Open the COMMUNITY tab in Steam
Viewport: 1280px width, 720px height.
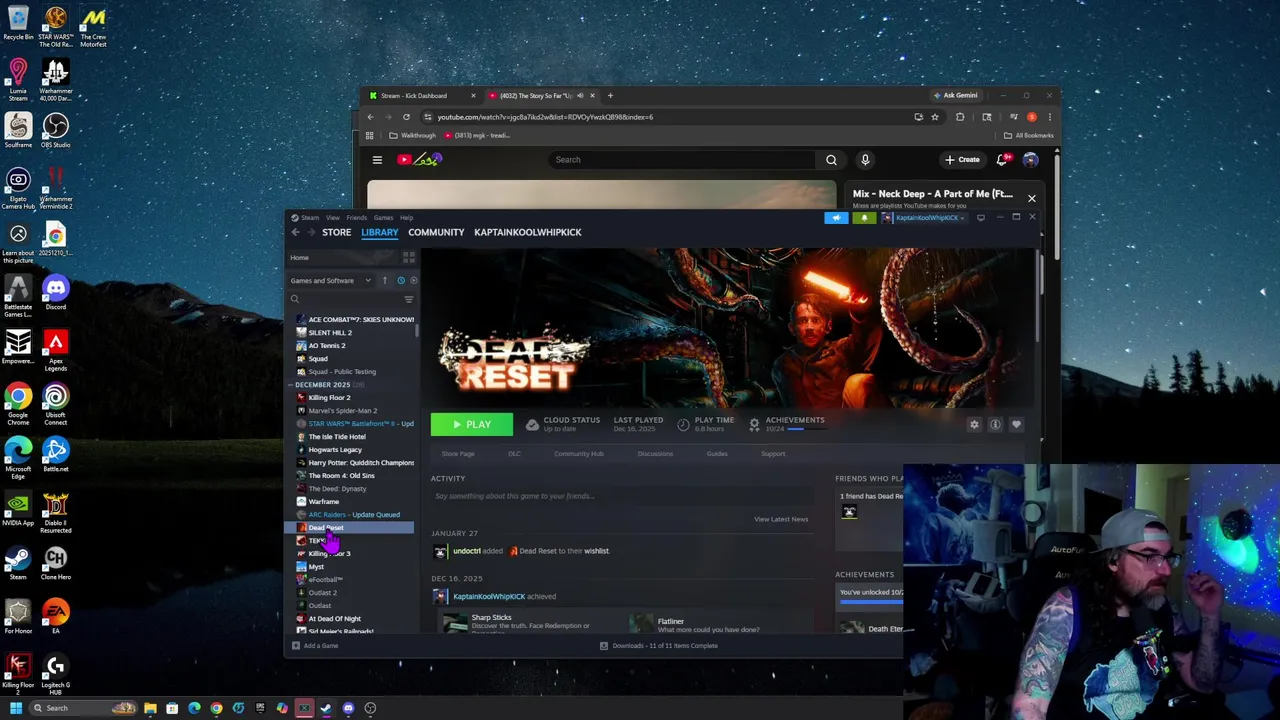click(436, 232)
